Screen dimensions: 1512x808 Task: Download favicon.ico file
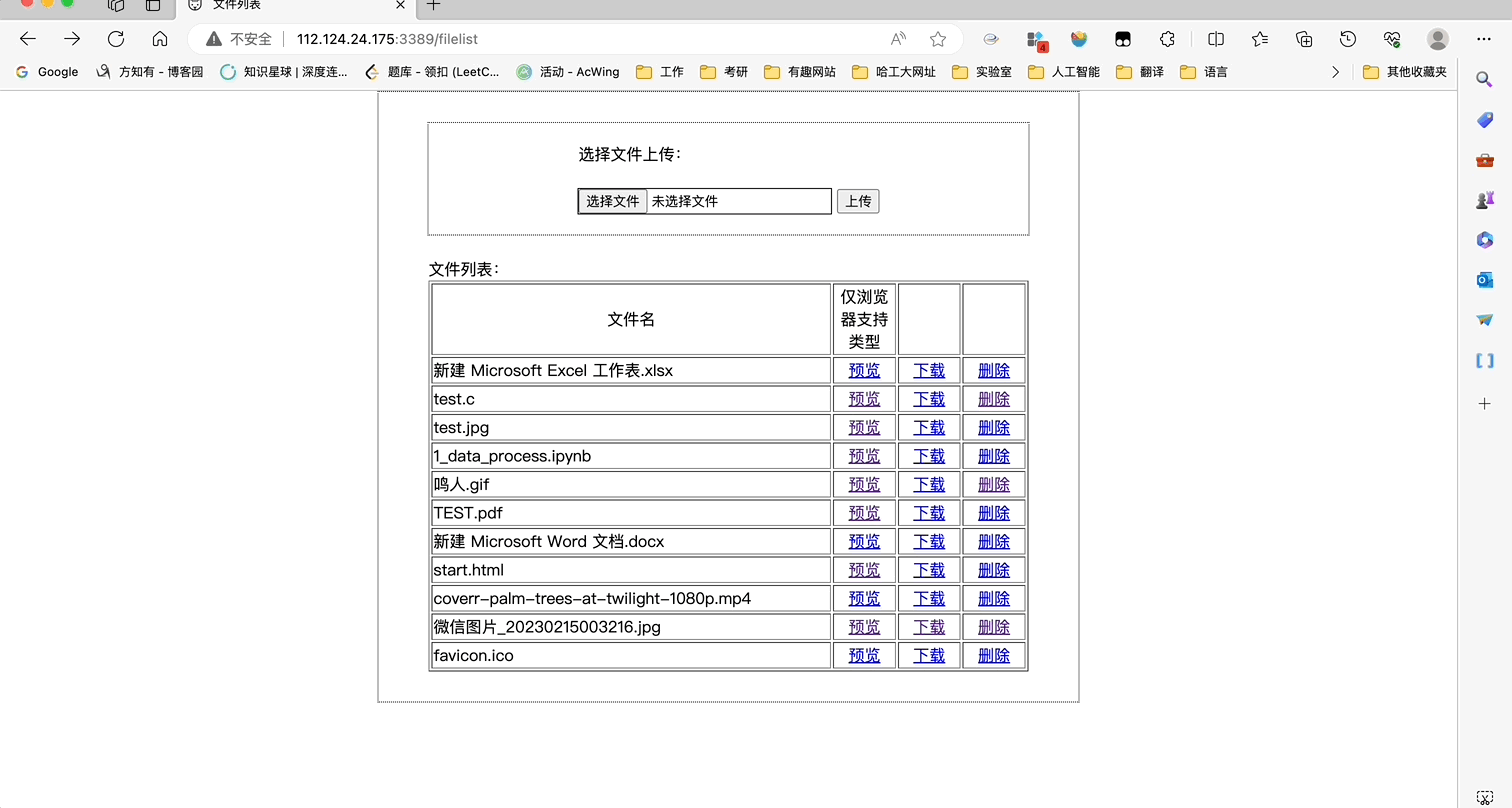pyautogui.click(x=929, y=655)
